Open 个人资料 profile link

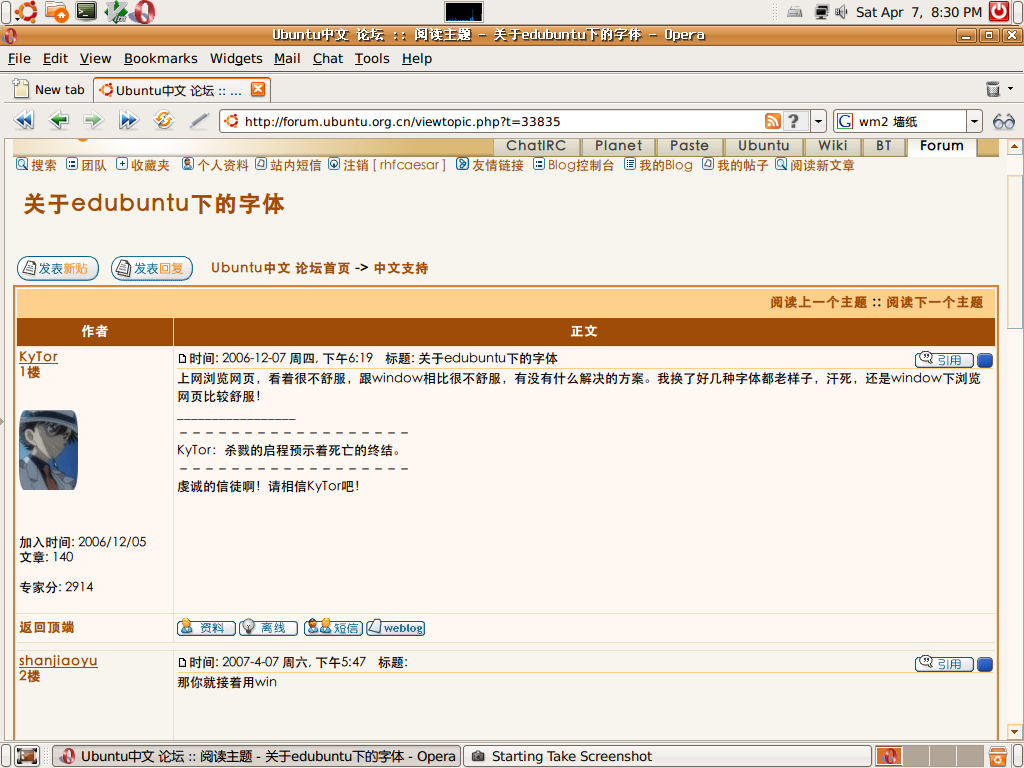(215, 165)
